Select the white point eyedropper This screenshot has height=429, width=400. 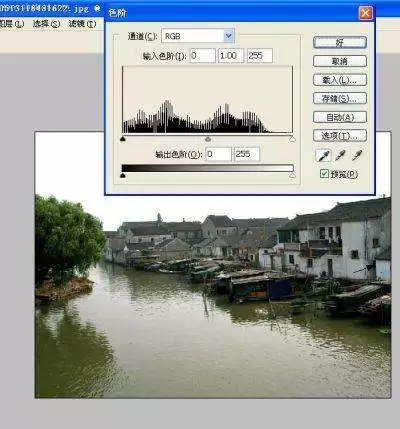[357, 155]
